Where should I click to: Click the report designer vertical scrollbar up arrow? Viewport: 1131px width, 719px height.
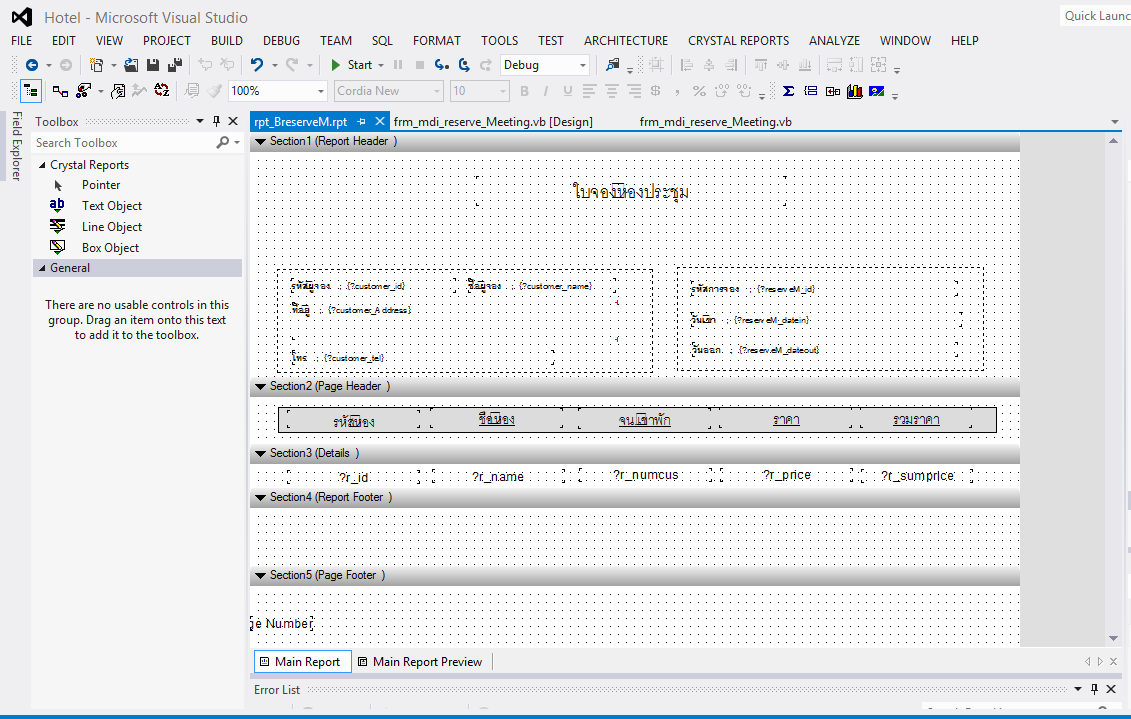(x=1114, y=140)
